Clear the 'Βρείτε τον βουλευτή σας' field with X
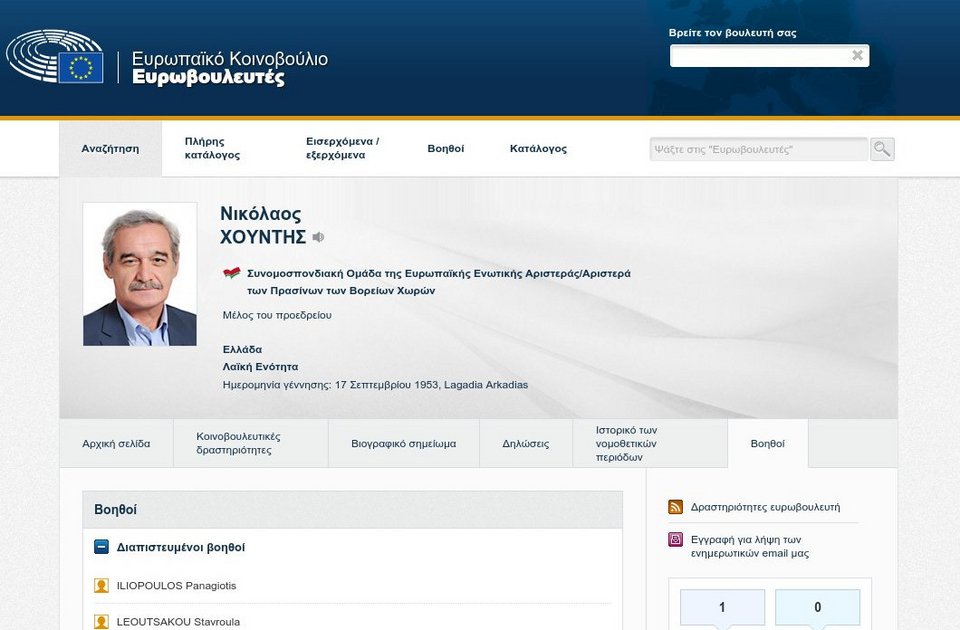Image resolution: width=960 pixels, height=630 pixels. coord(858,56)
